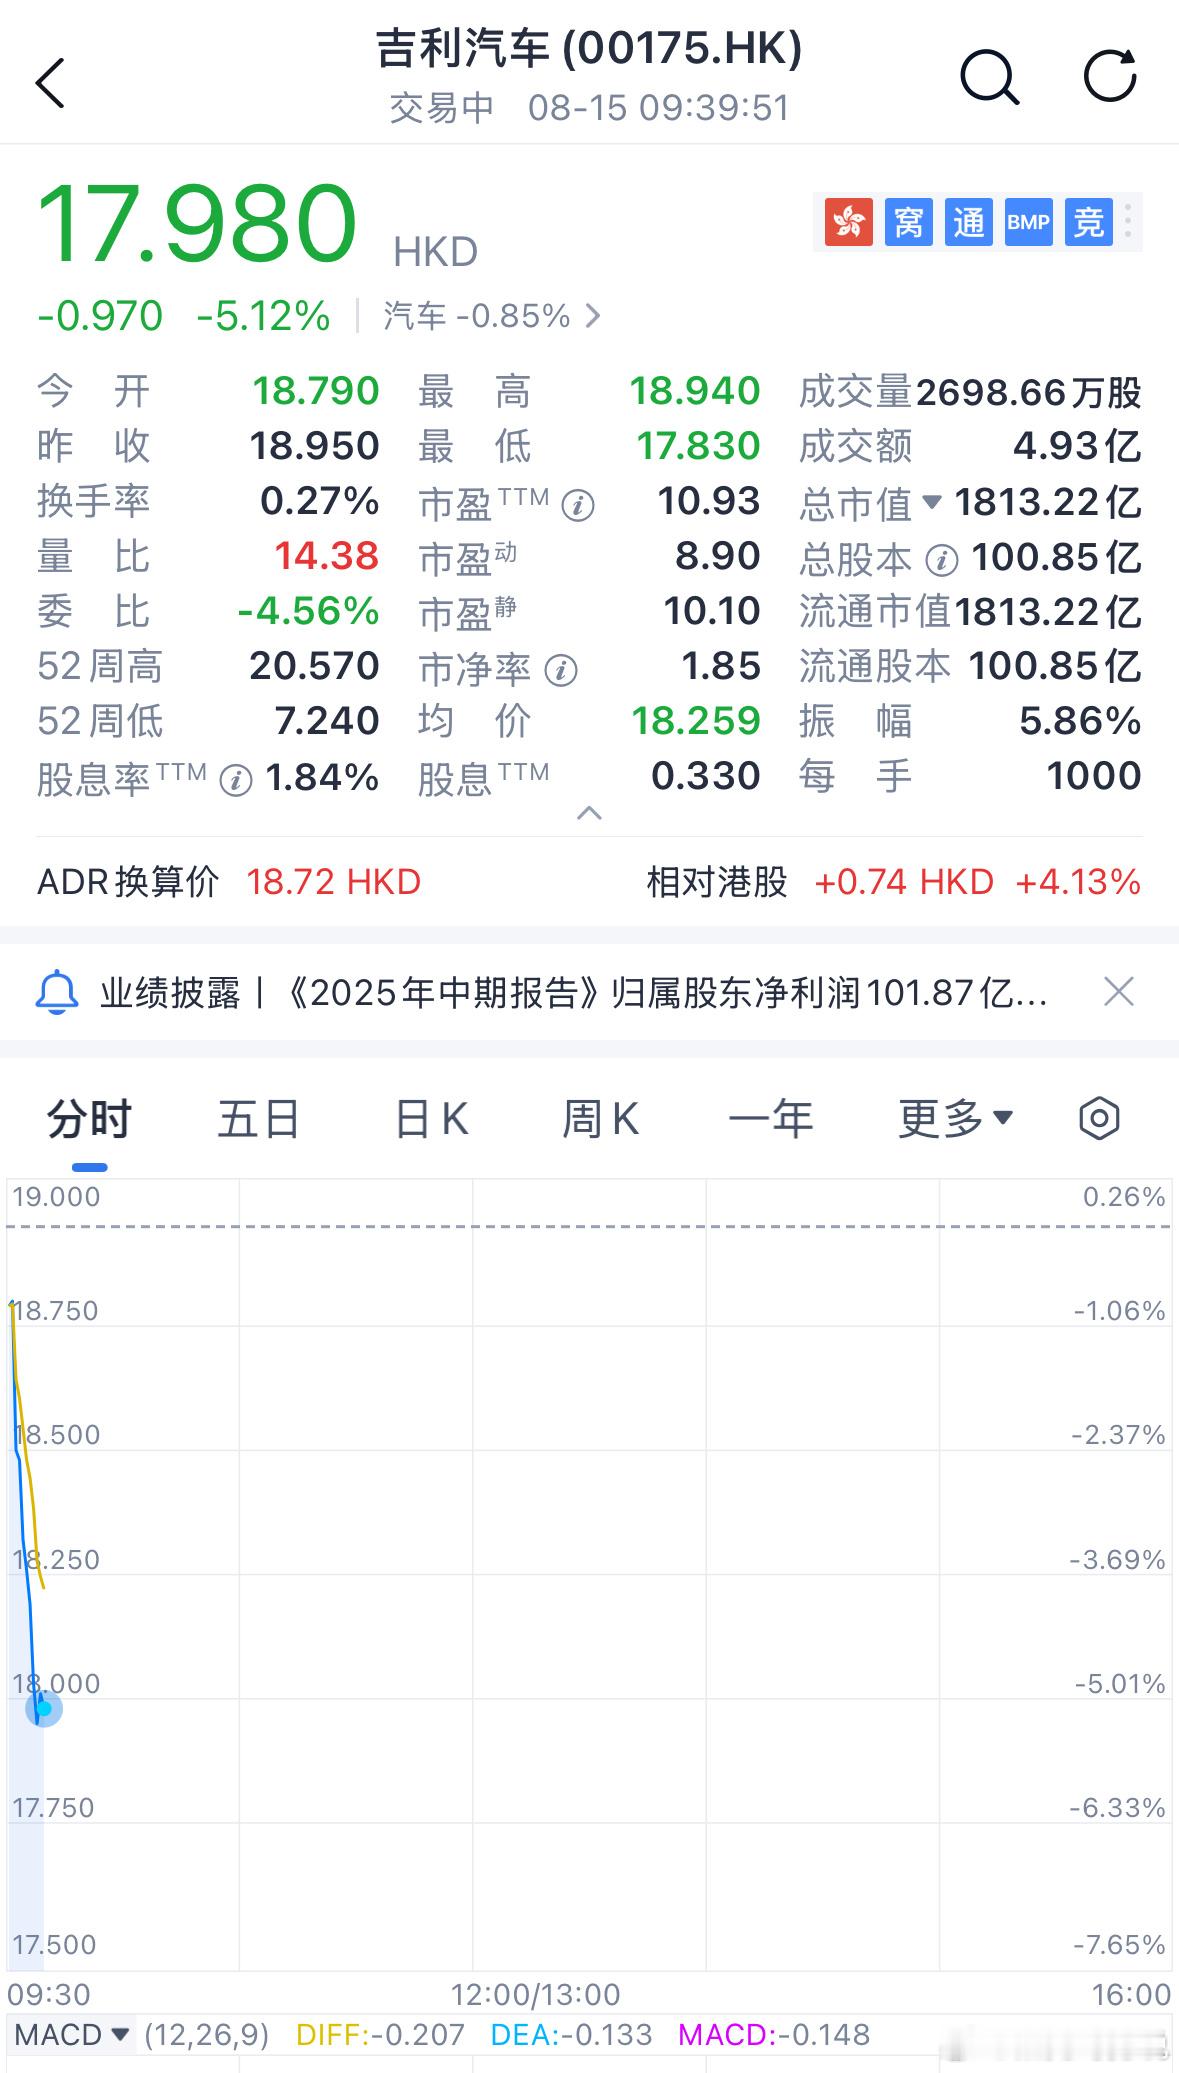Refresh quote with circular arrow icon

click(1111, 76)
